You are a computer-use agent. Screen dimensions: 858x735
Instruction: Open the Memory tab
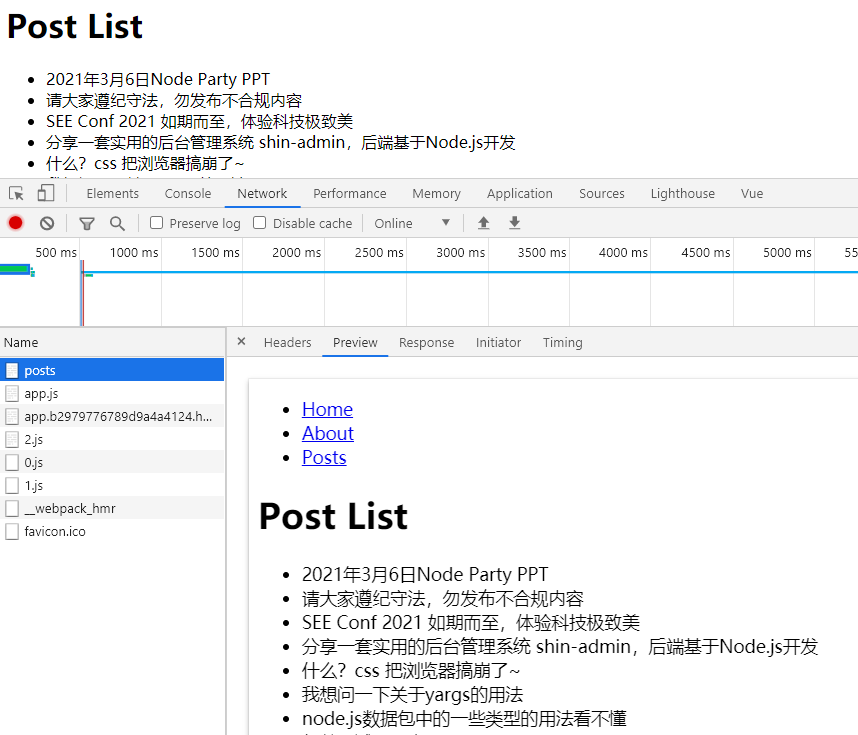coord(437,194)
